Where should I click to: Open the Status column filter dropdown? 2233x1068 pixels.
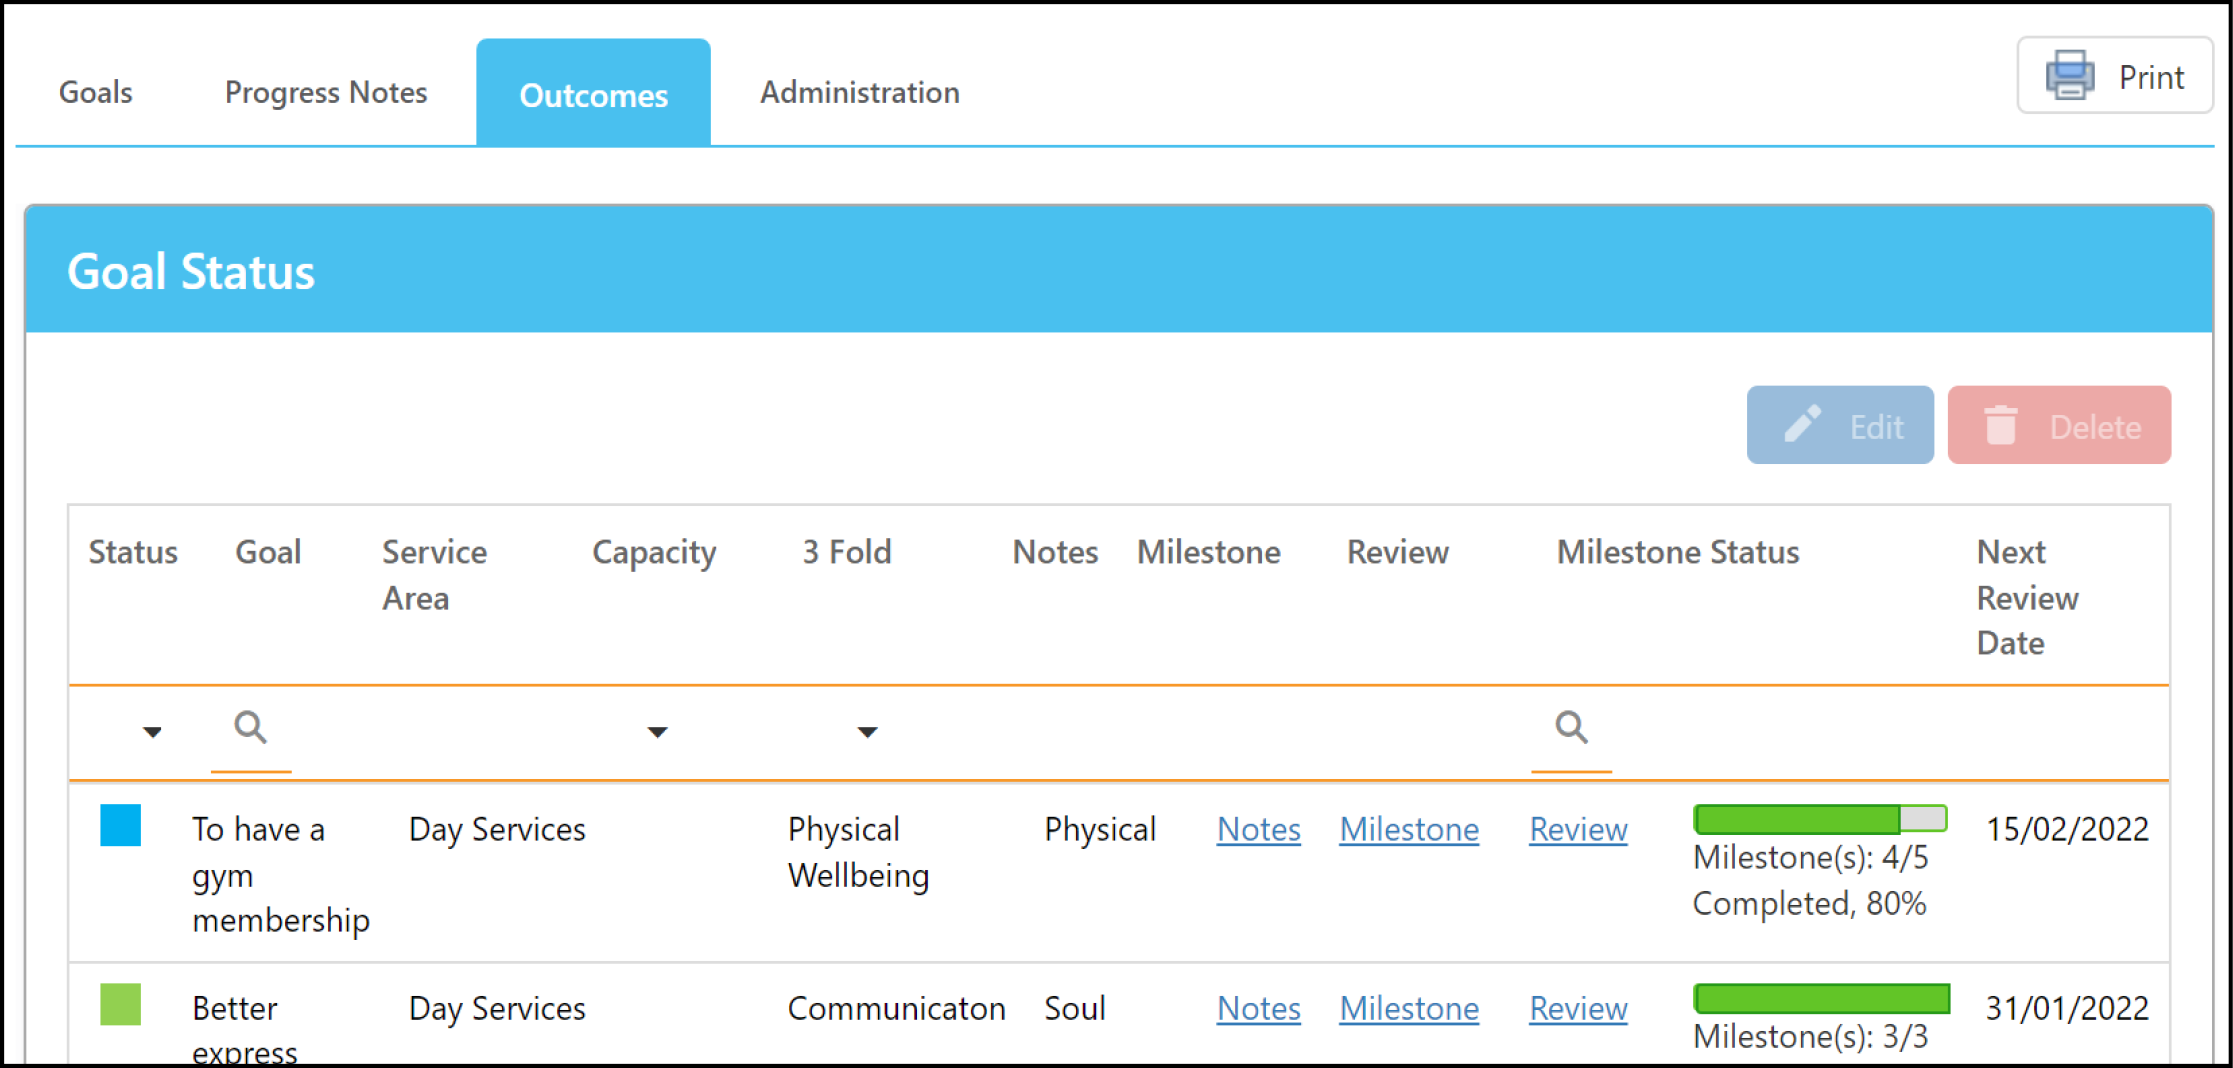[152, 732]
